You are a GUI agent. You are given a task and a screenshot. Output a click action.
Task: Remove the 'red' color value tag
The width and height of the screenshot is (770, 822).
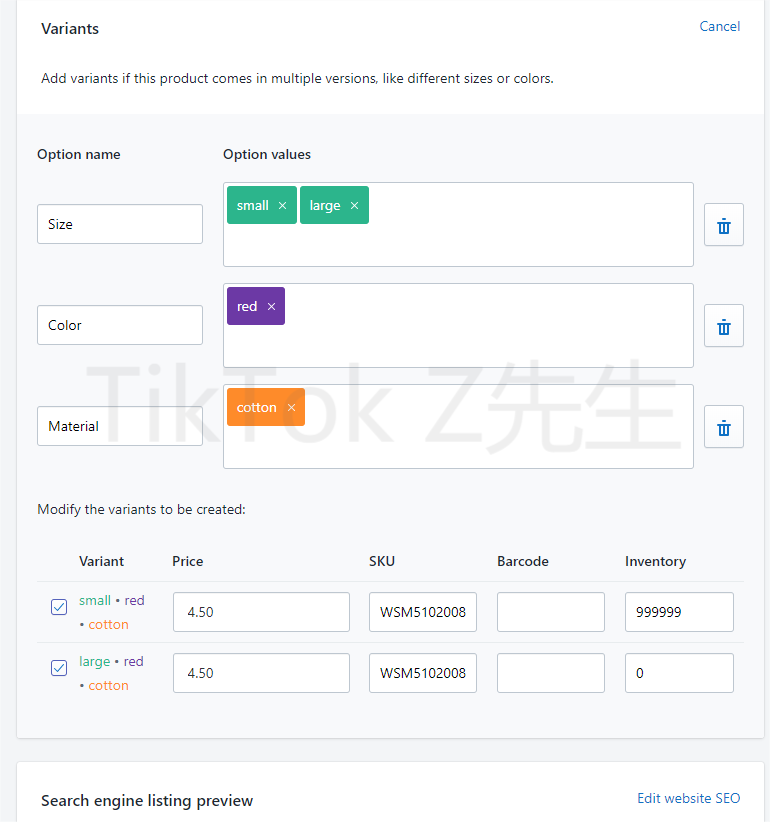click(271, 307)
